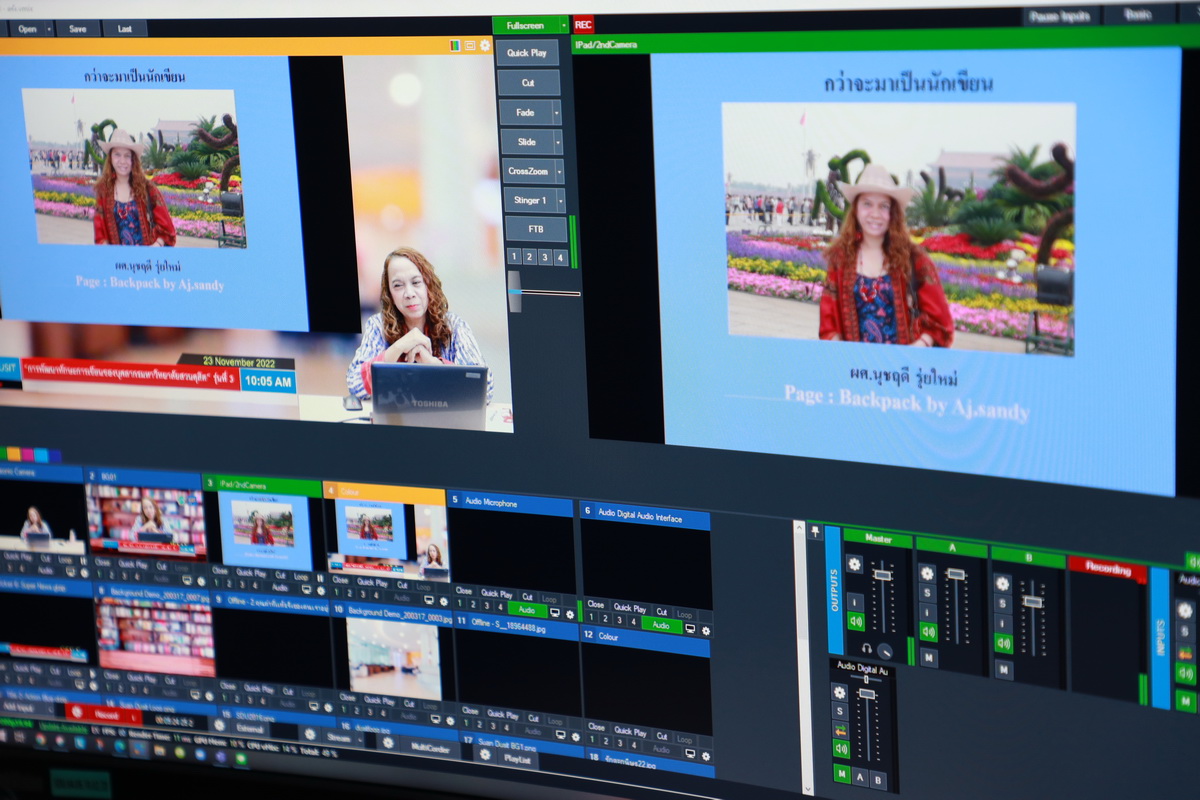Click monitor icon on Audio Microphone input
Image resolution: width=1200 pixels, height=800 pixels.
555,613
